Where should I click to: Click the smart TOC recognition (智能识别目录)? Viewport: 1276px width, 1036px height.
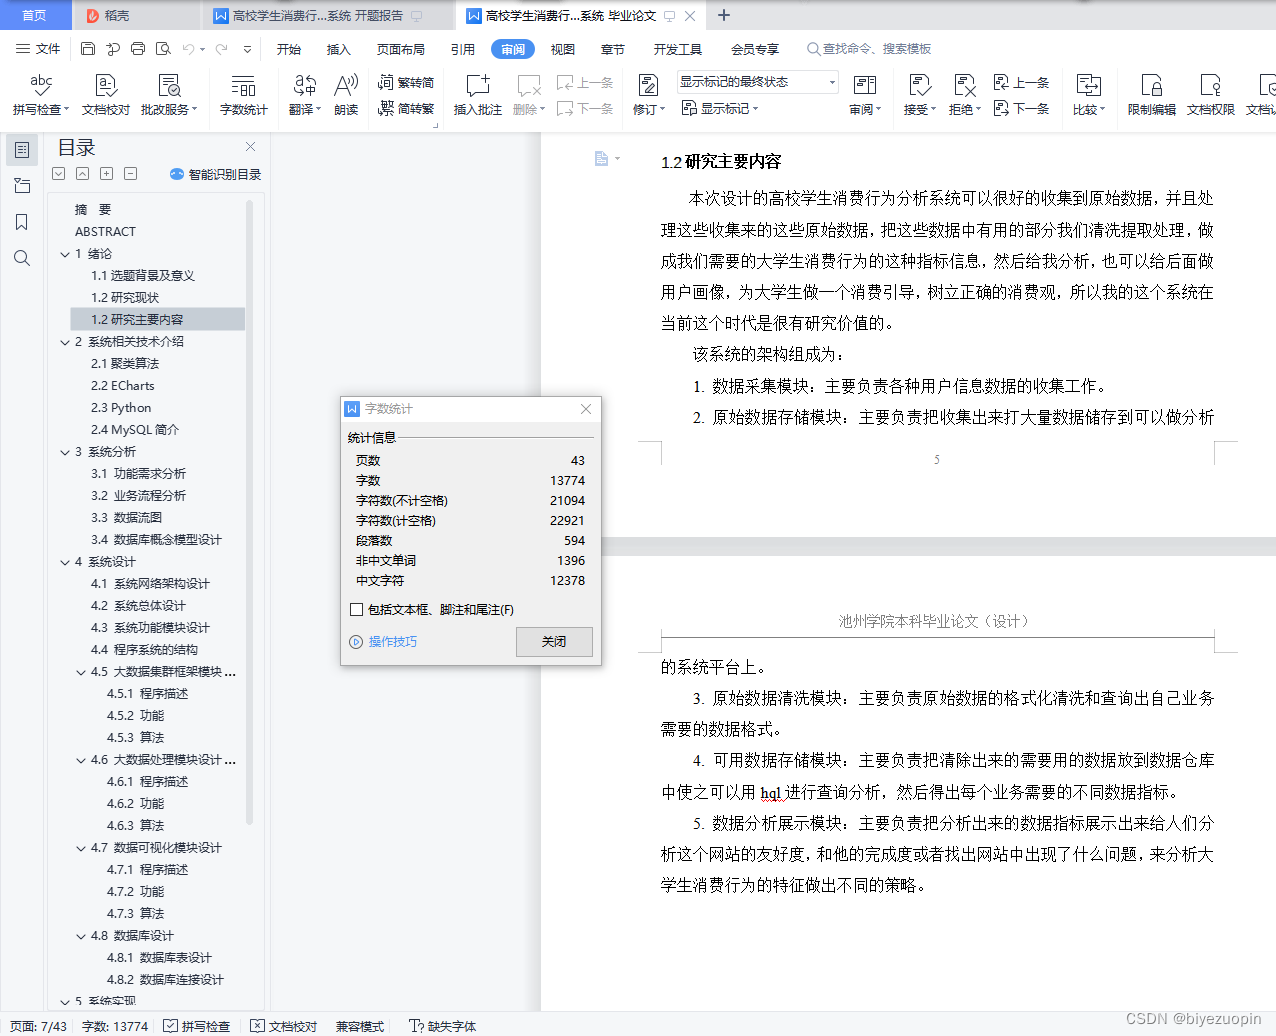(x=215, y=174)
